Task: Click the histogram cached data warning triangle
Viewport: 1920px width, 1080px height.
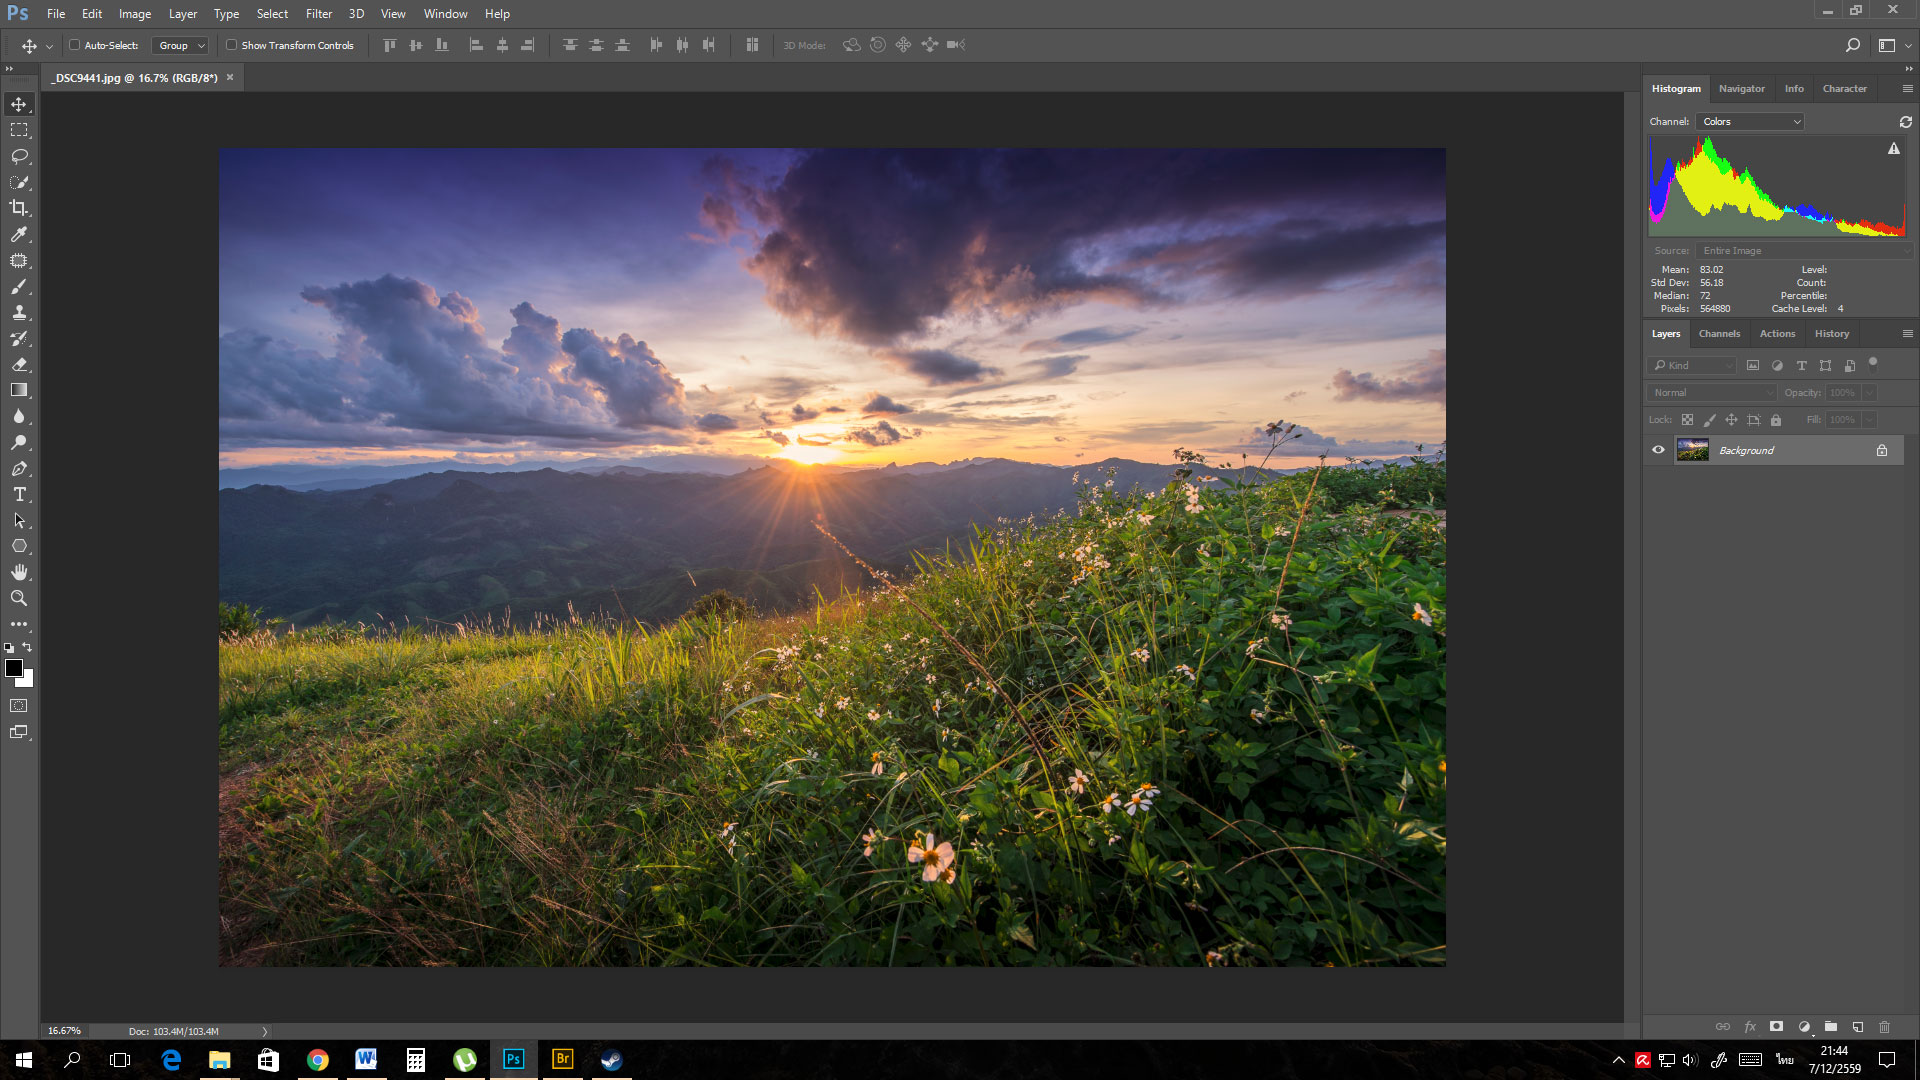Action: point(1893,148)
